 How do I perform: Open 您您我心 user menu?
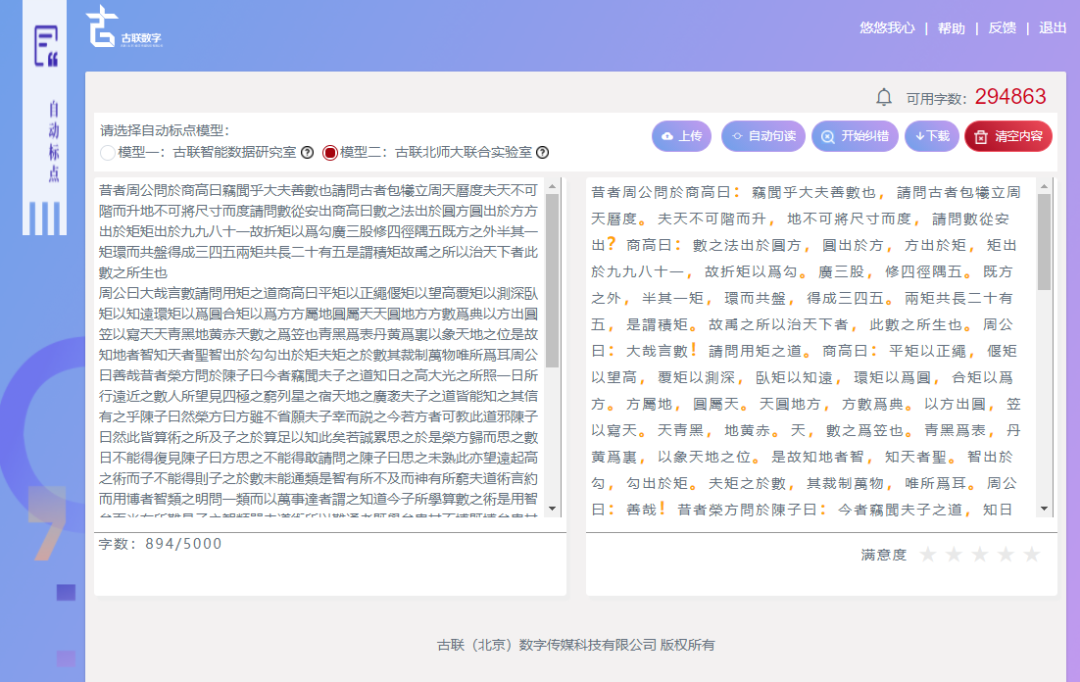tap(887, 28)
